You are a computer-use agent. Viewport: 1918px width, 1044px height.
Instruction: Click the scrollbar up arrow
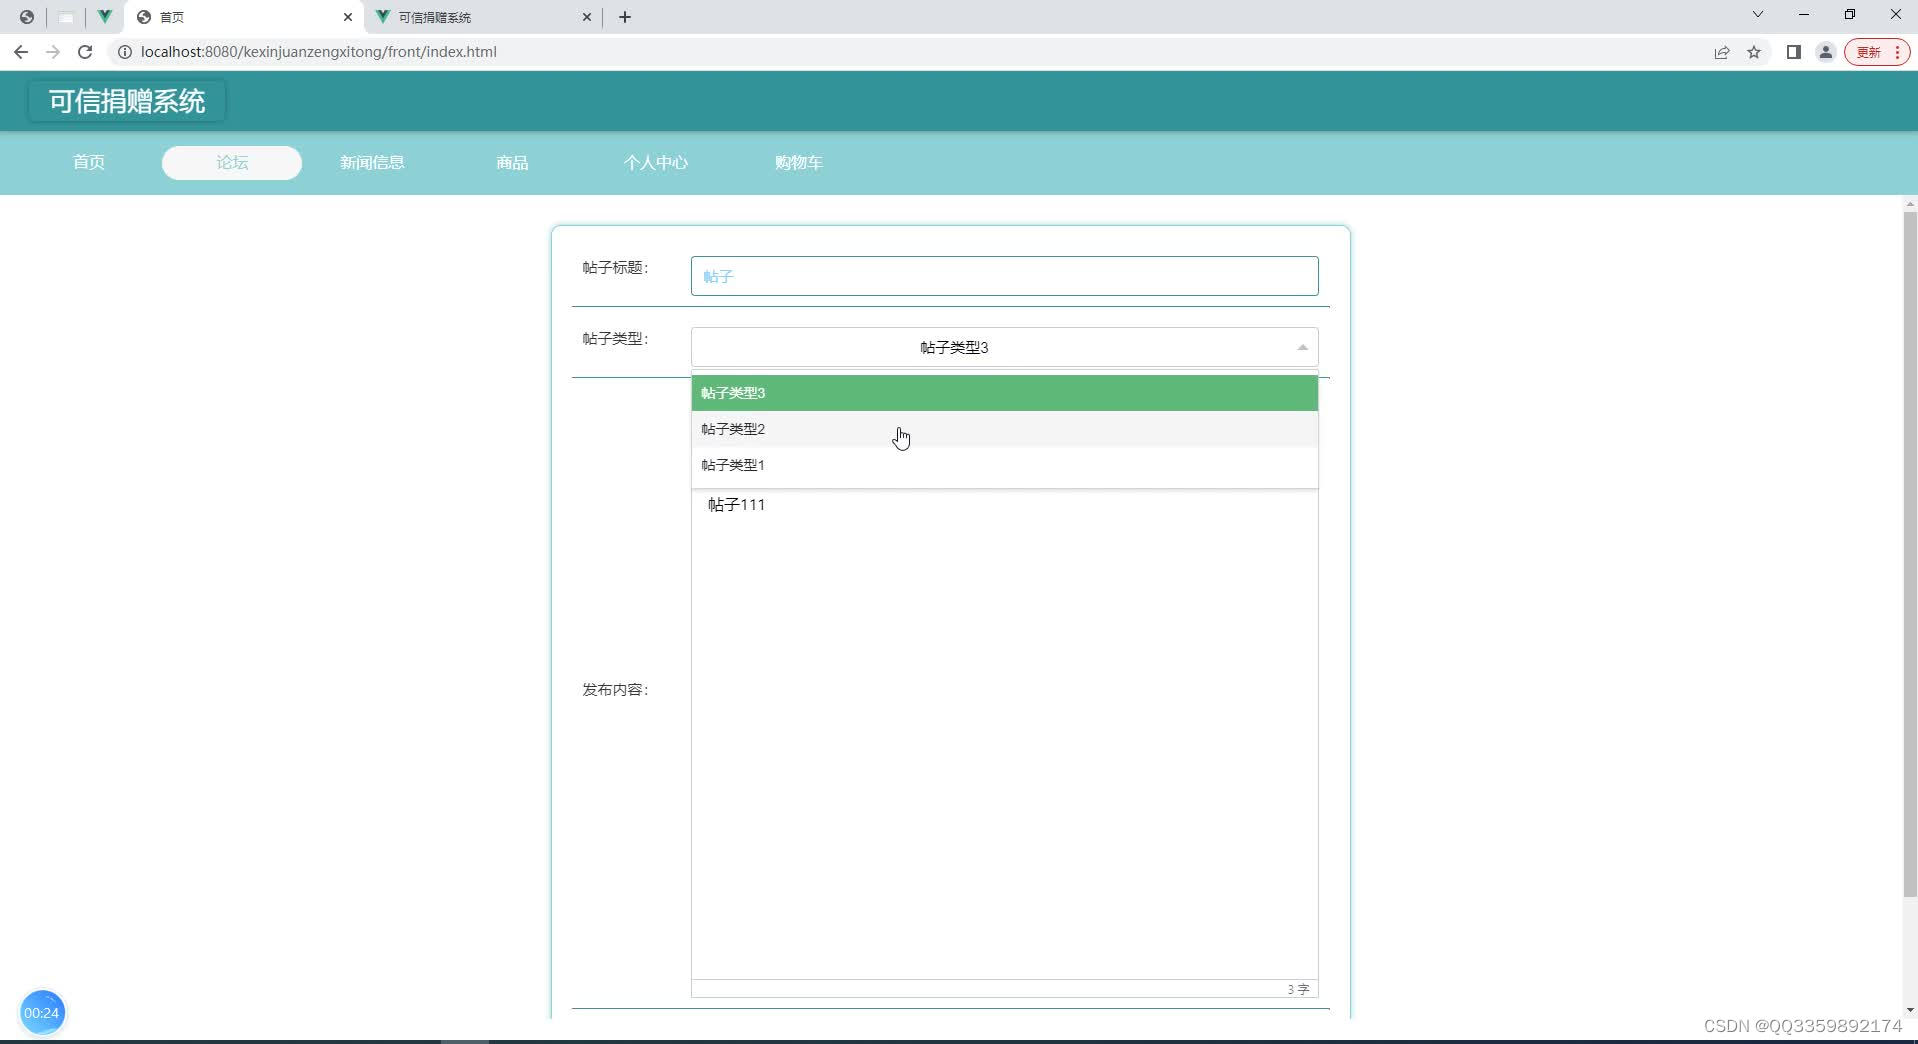(x=1910, y=203)
